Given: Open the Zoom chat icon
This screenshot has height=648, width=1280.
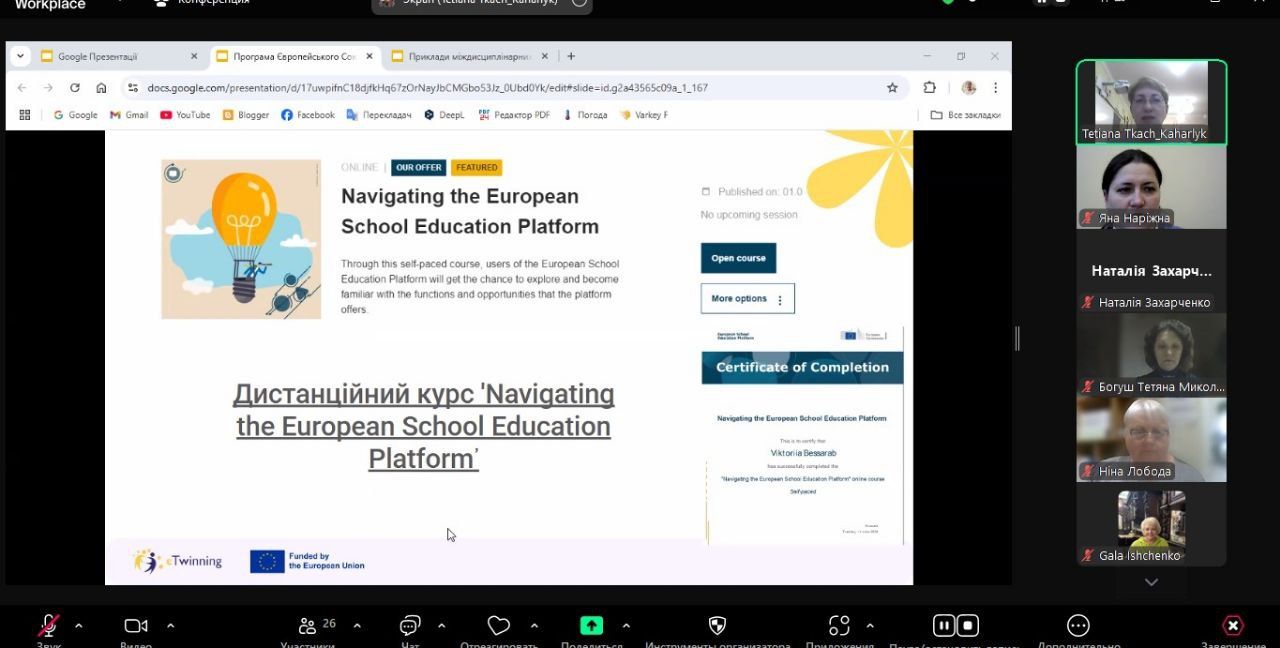Looking at the screenshot, I should (410, 626).
